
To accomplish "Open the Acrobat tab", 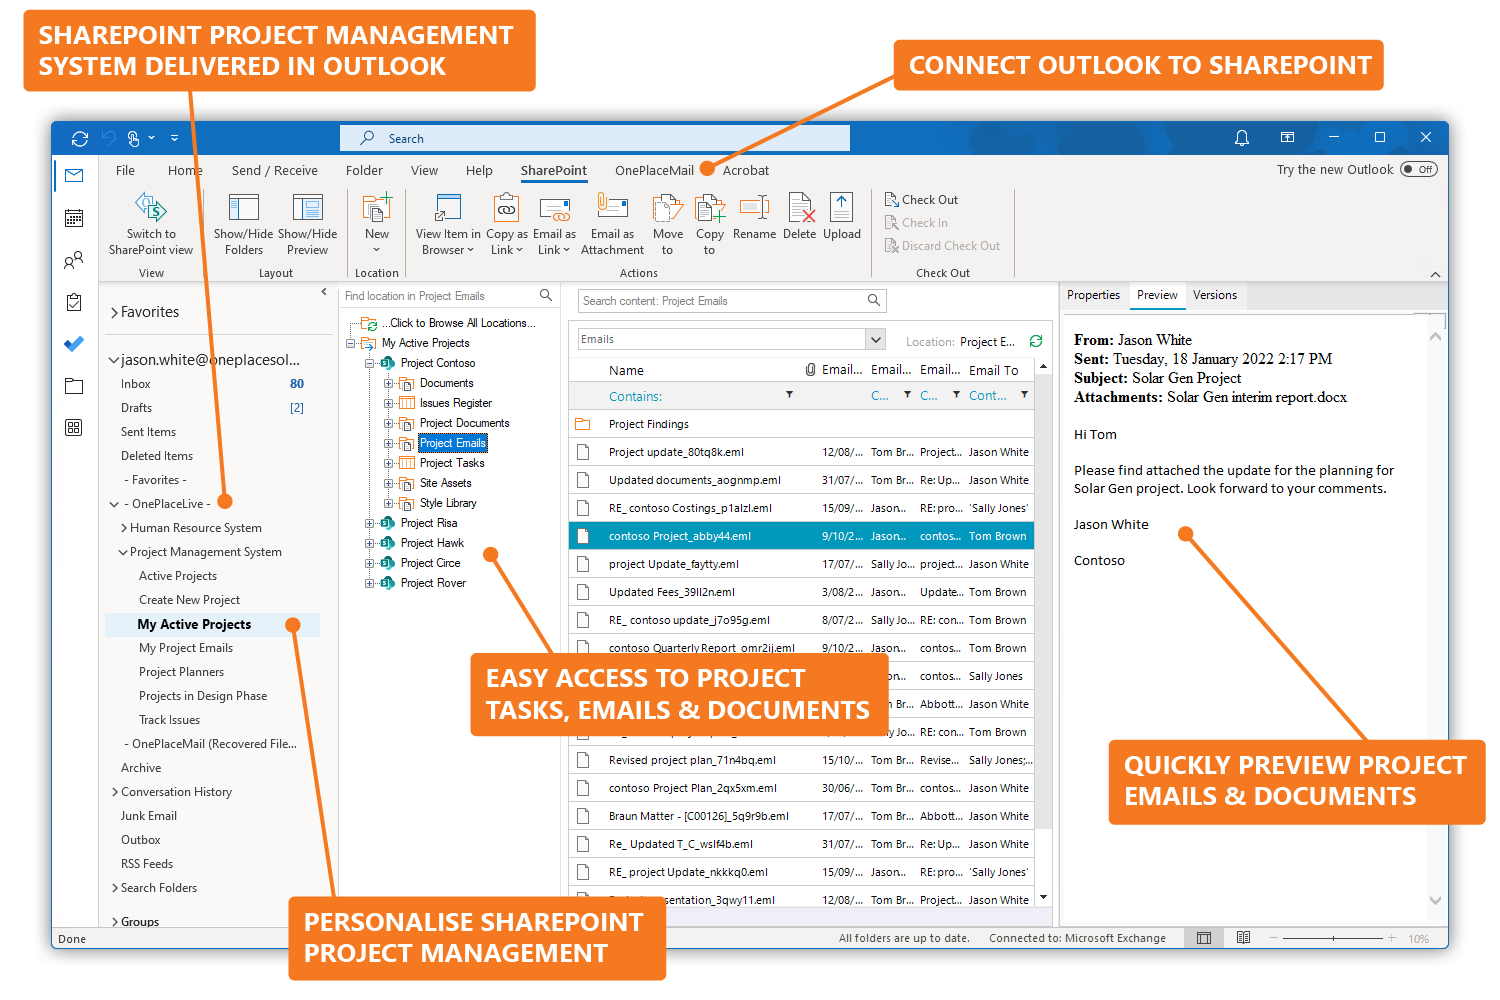I will (x=746, y=171).
